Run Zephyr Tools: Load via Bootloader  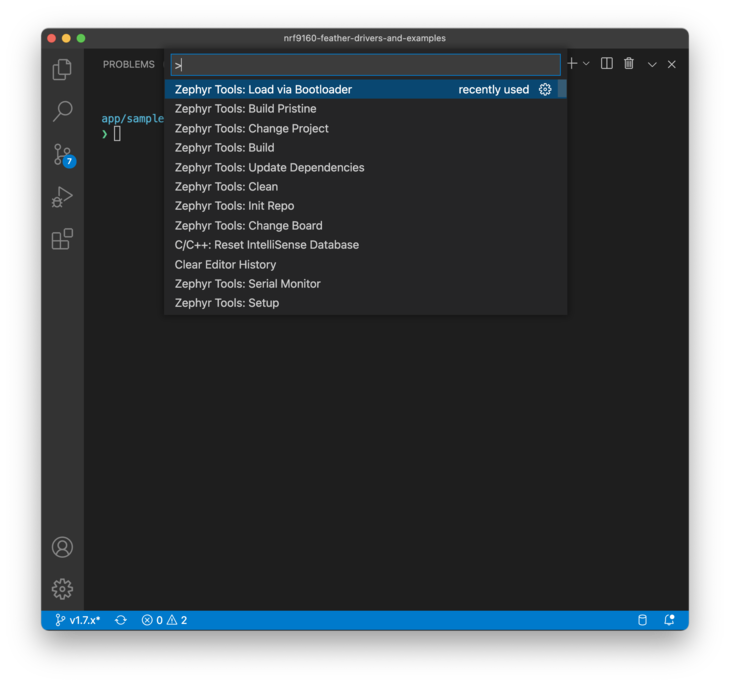[365, 89]
